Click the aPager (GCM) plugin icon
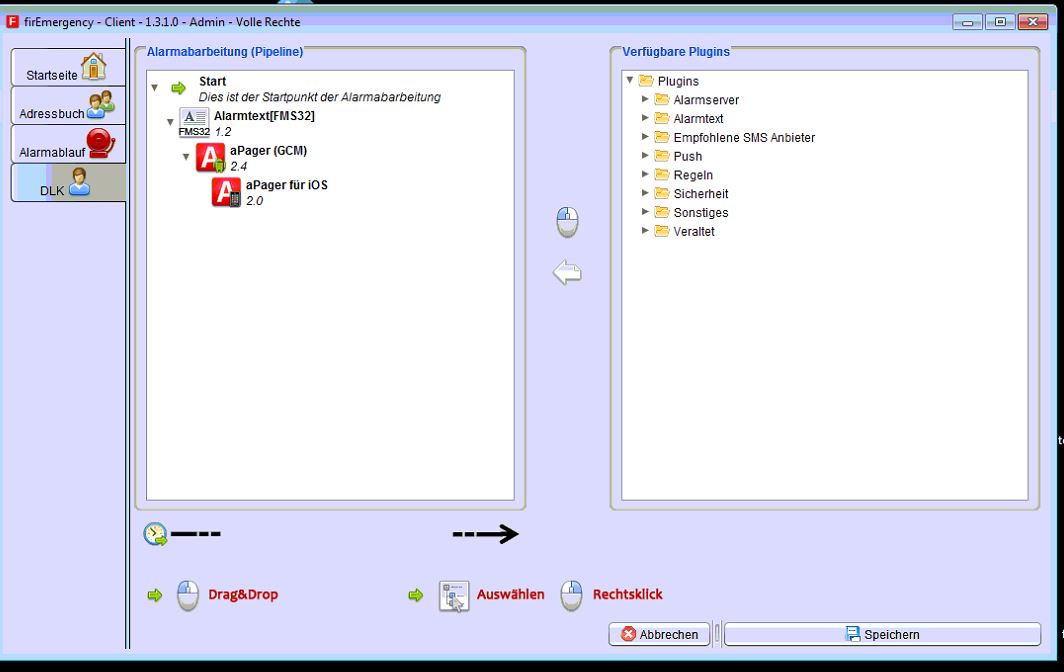This screenshot has width=1064, height=672. tap(210, 158)
